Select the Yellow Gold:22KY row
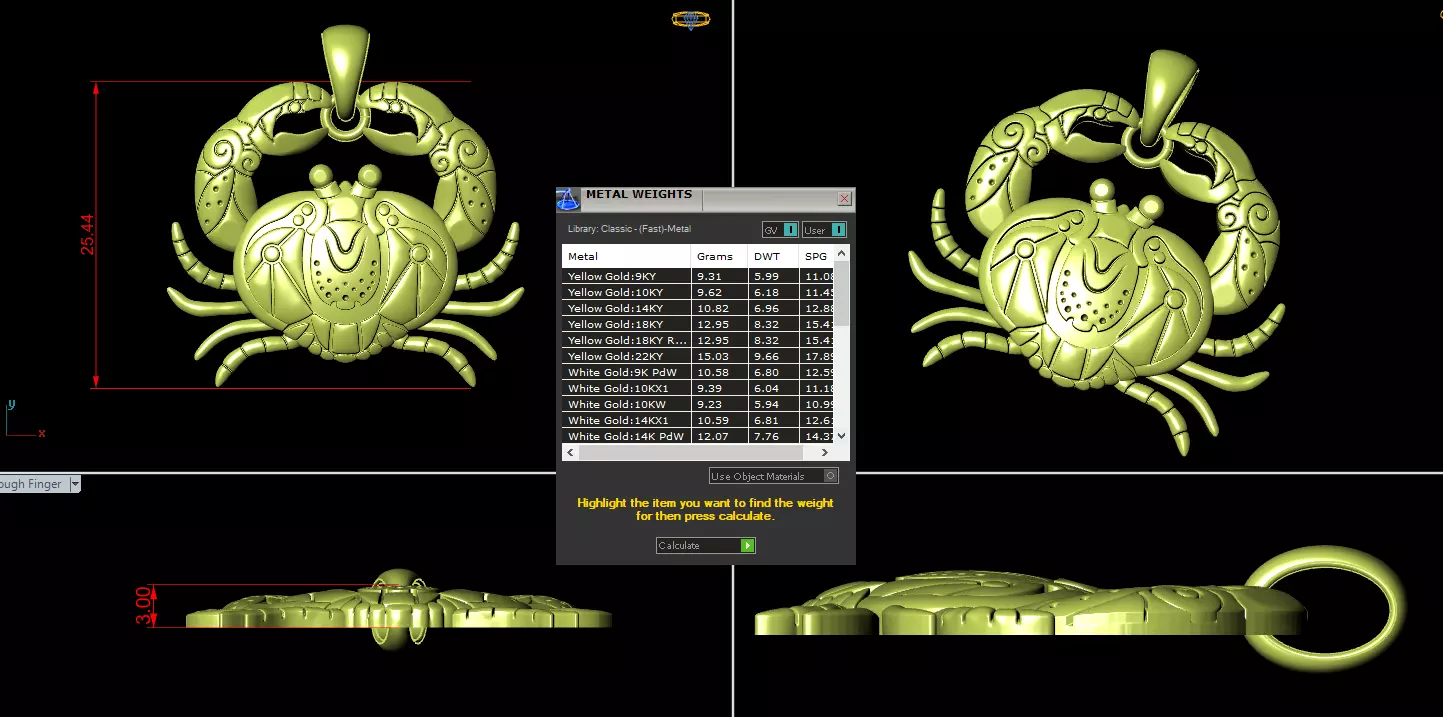 click(699, 356)
